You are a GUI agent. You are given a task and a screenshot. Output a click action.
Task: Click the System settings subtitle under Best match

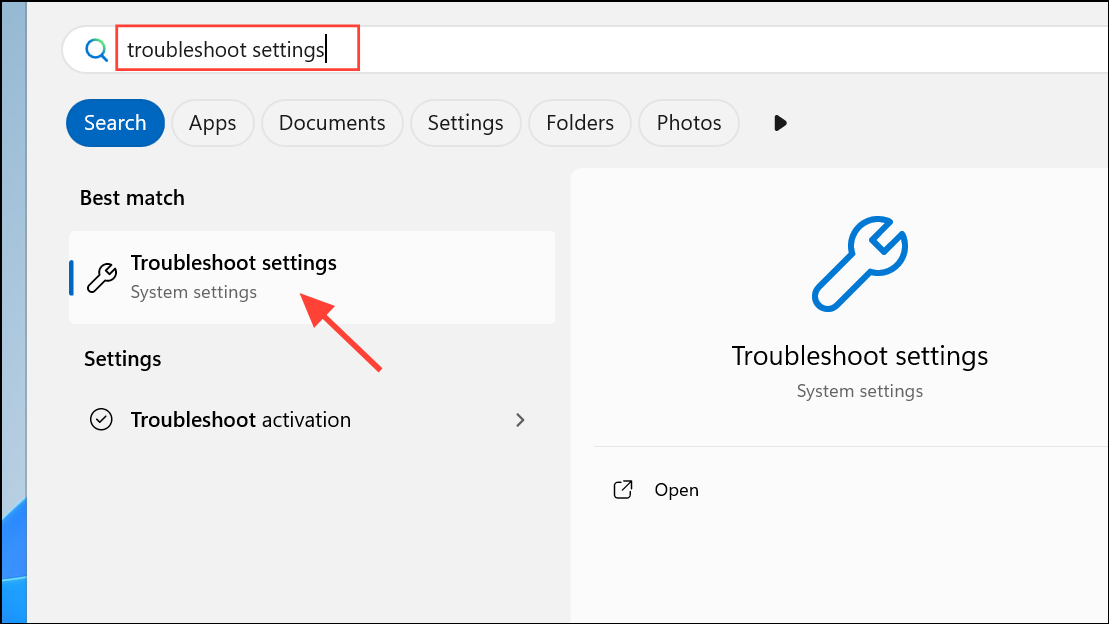coord(193,292)
